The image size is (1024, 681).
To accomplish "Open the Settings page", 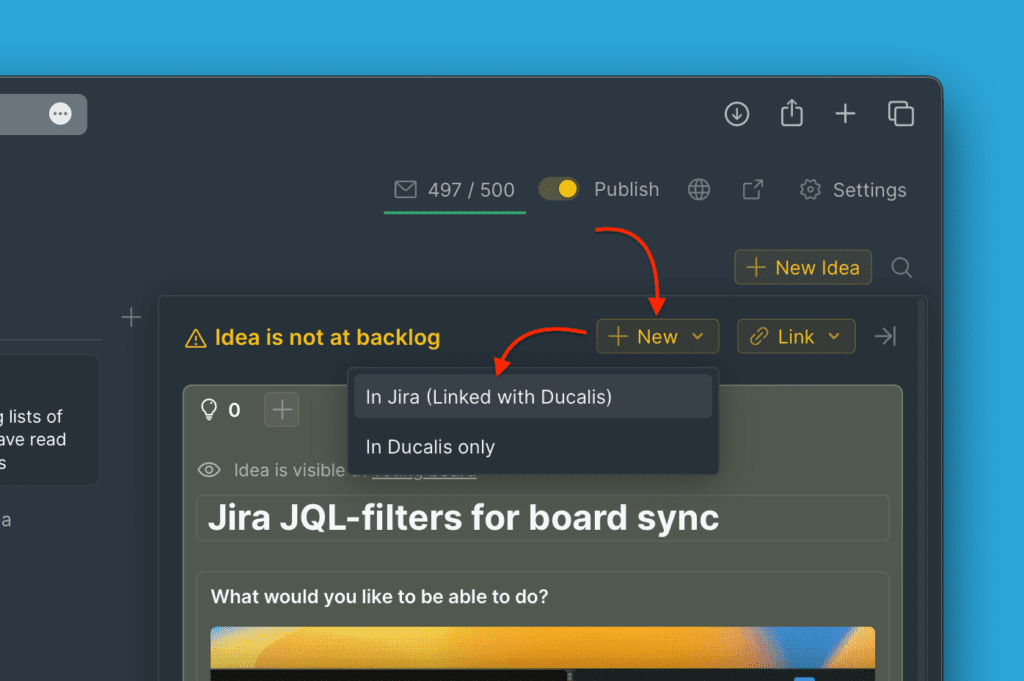I will (853, 190).
